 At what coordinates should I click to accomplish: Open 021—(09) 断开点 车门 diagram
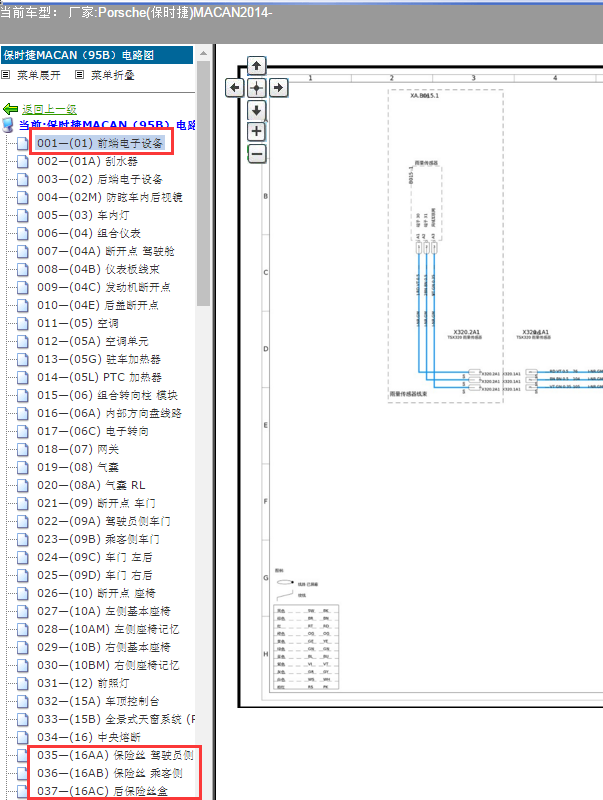pyautogui.click(x=96, y=503)
